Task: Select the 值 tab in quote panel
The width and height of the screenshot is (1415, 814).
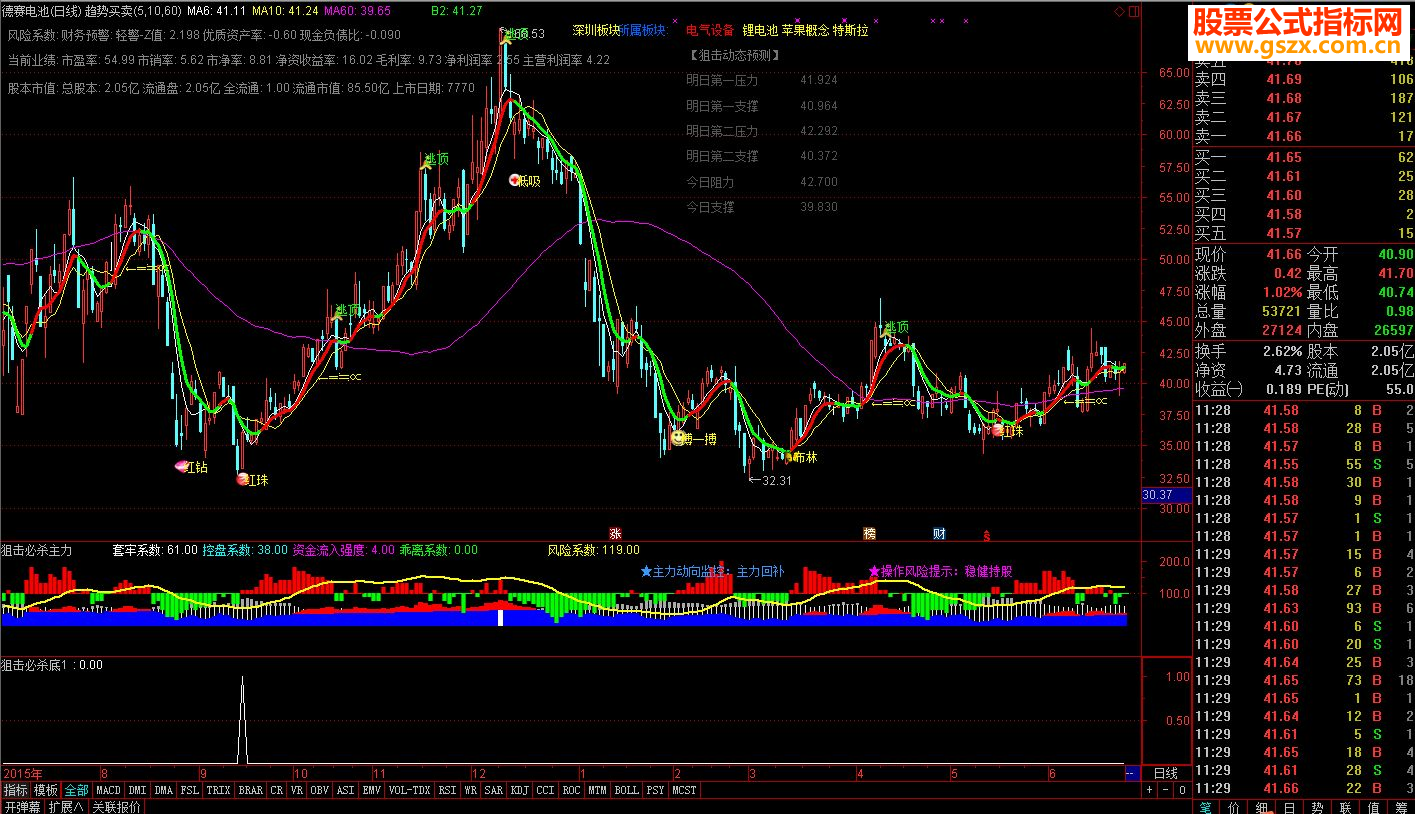Action: click(x=1374, y=806)
